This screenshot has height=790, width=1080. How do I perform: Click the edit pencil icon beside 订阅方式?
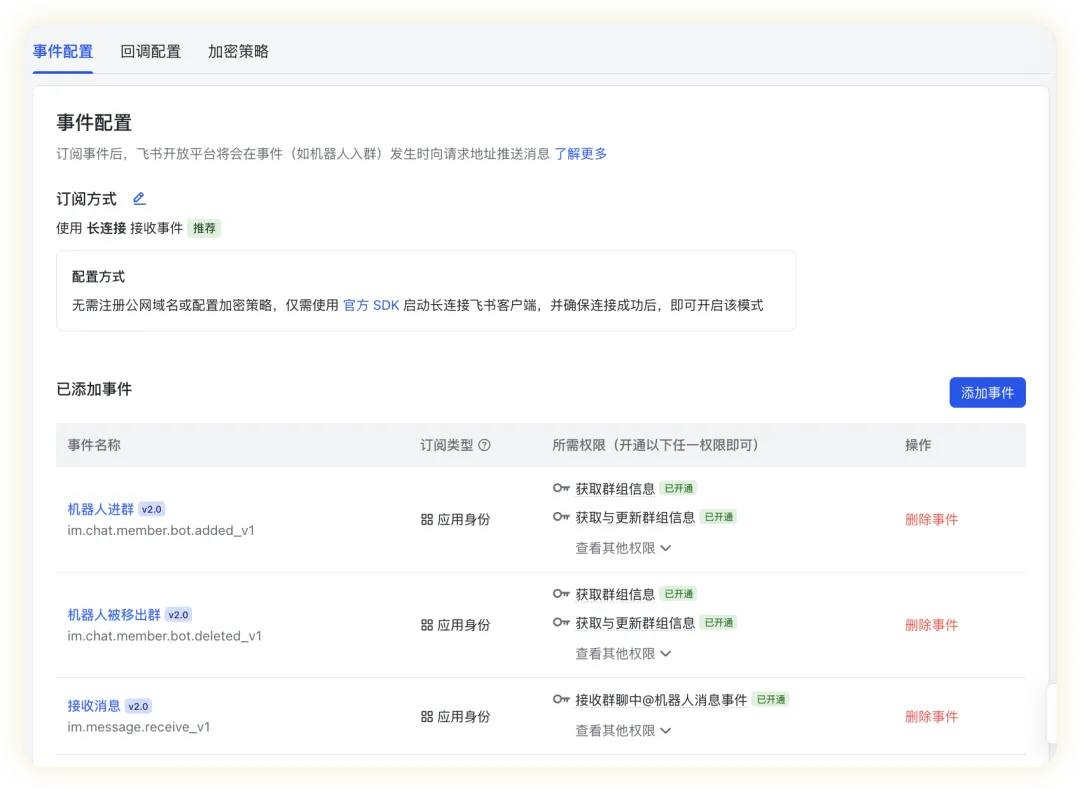pos(139,199)
